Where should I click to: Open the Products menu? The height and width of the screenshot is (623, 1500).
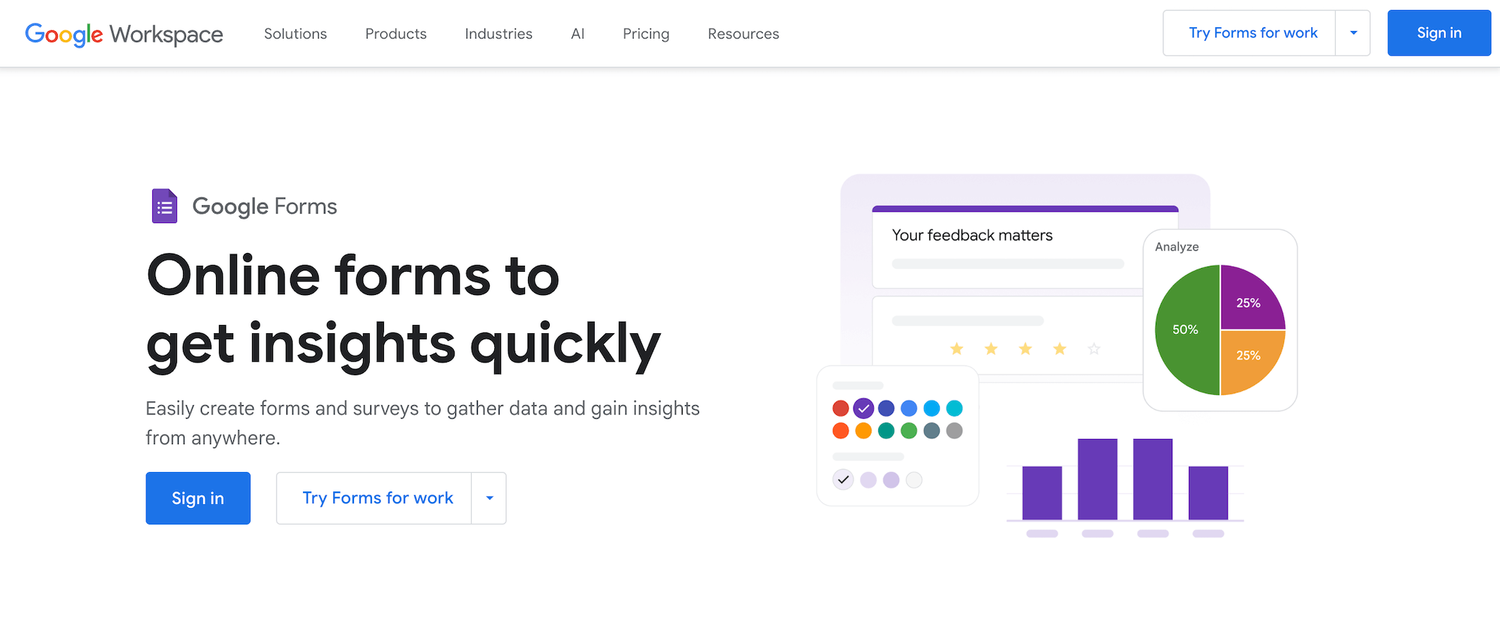pos(396,34)
